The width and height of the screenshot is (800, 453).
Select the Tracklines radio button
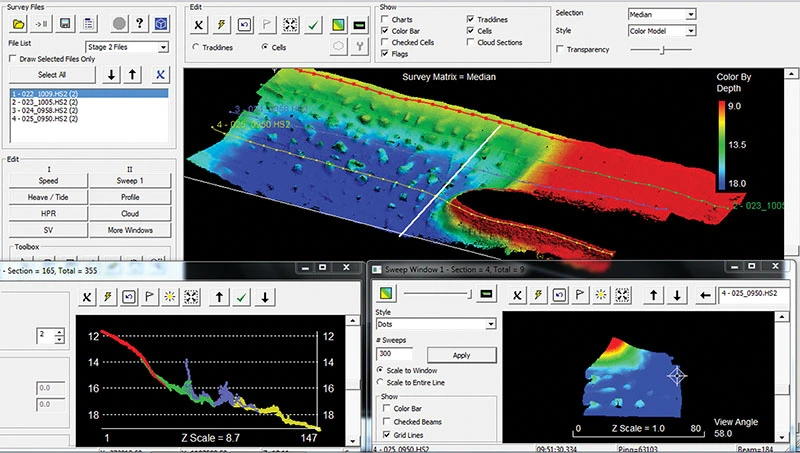pyautogui.click(x=194, y=47)
